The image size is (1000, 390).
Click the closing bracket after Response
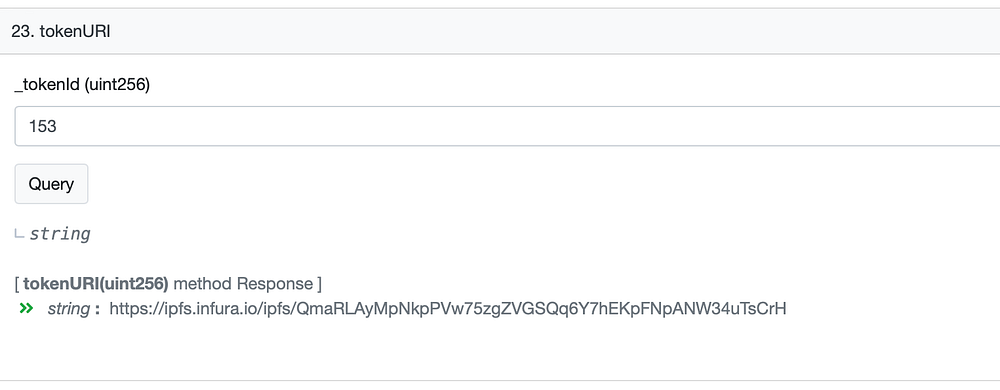click(x=319, y=284)
